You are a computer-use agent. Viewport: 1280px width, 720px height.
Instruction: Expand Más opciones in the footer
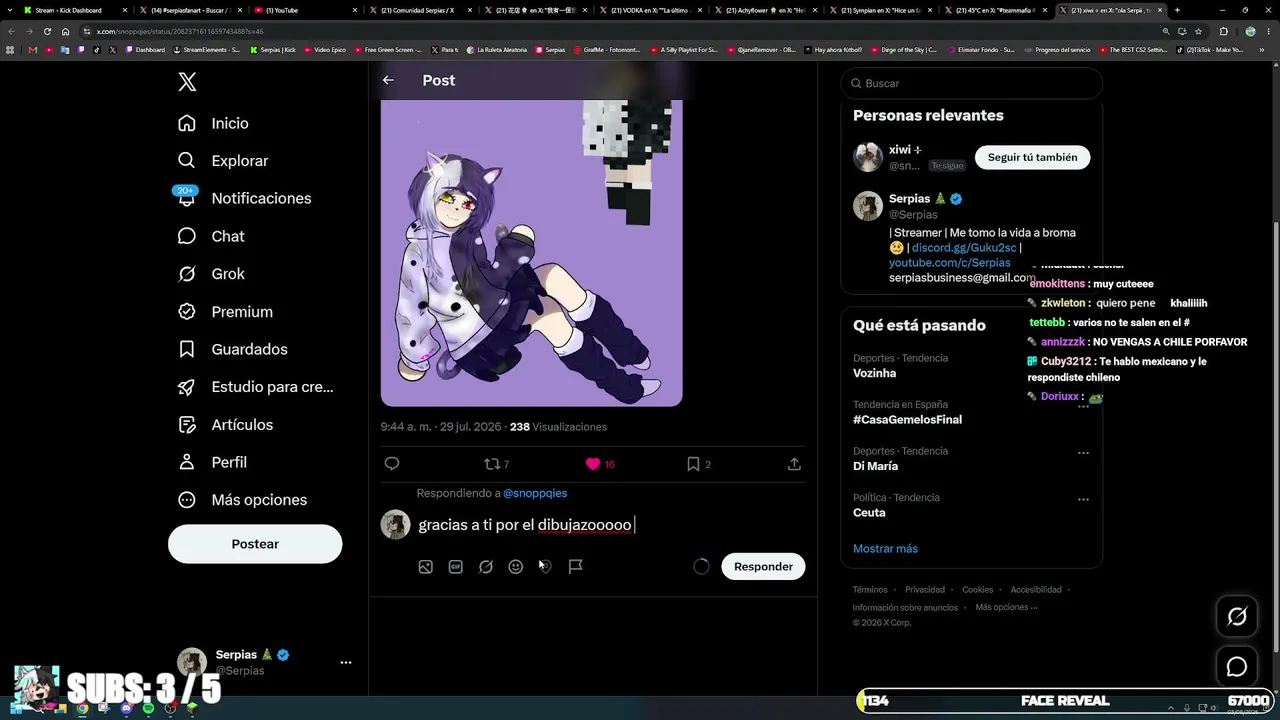pos(1007,607)
